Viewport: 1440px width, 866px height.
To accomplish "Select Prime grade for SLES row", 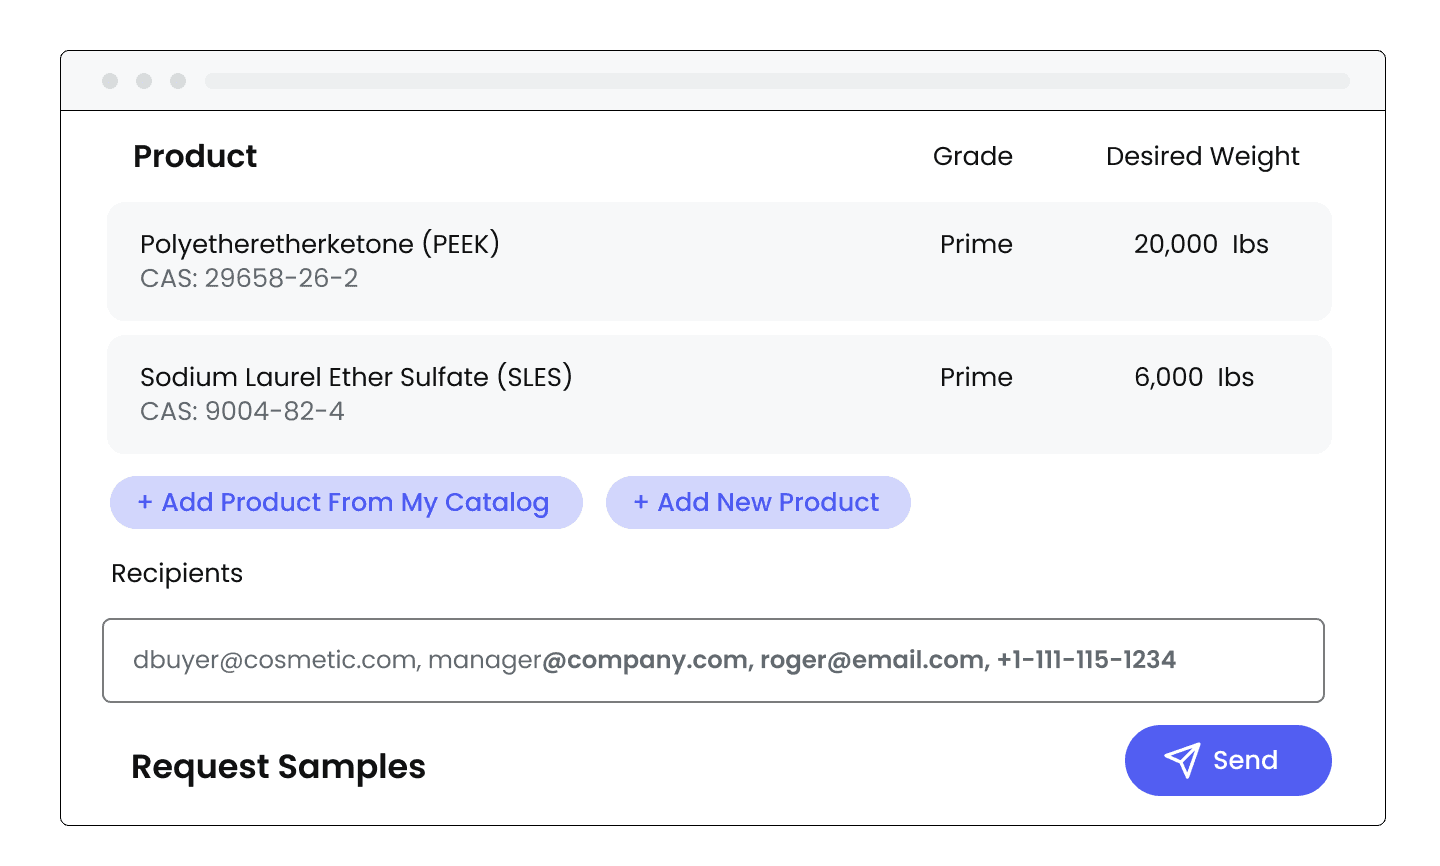I will click(x=976, y=377).
